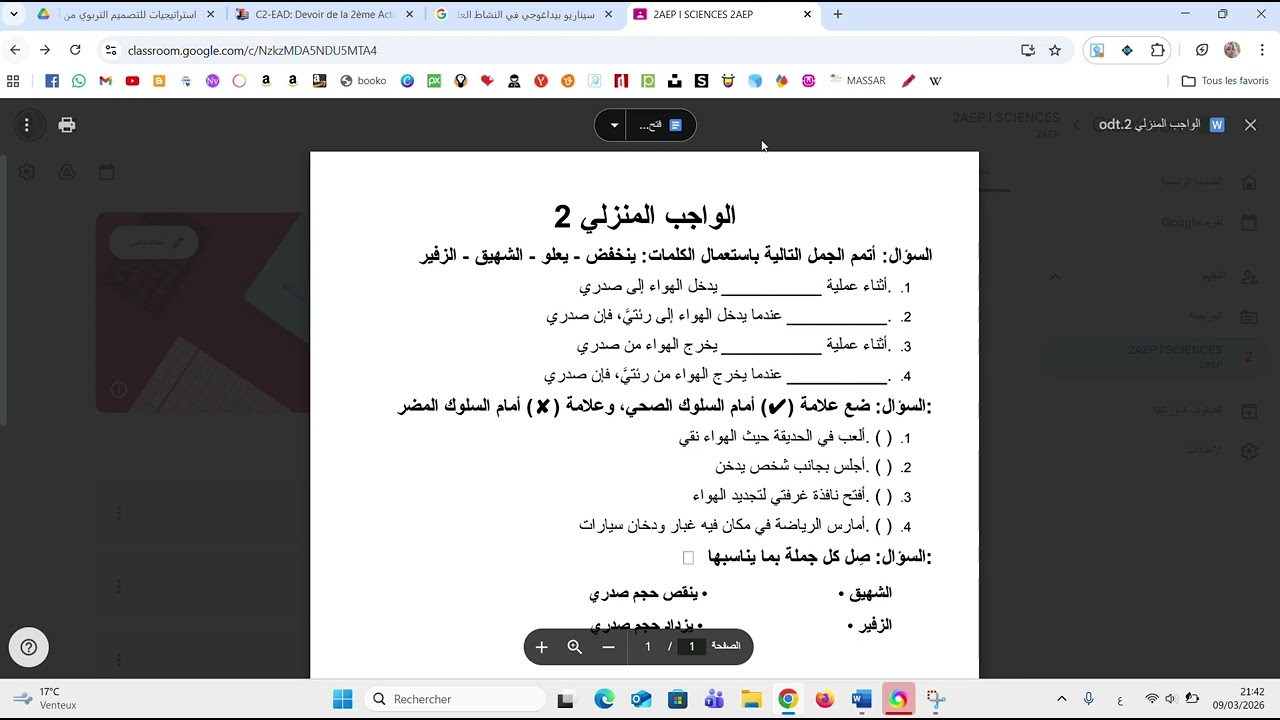Zoom out with the minus icon
The image size is (1280, 720).
click(x=608, y=647)
